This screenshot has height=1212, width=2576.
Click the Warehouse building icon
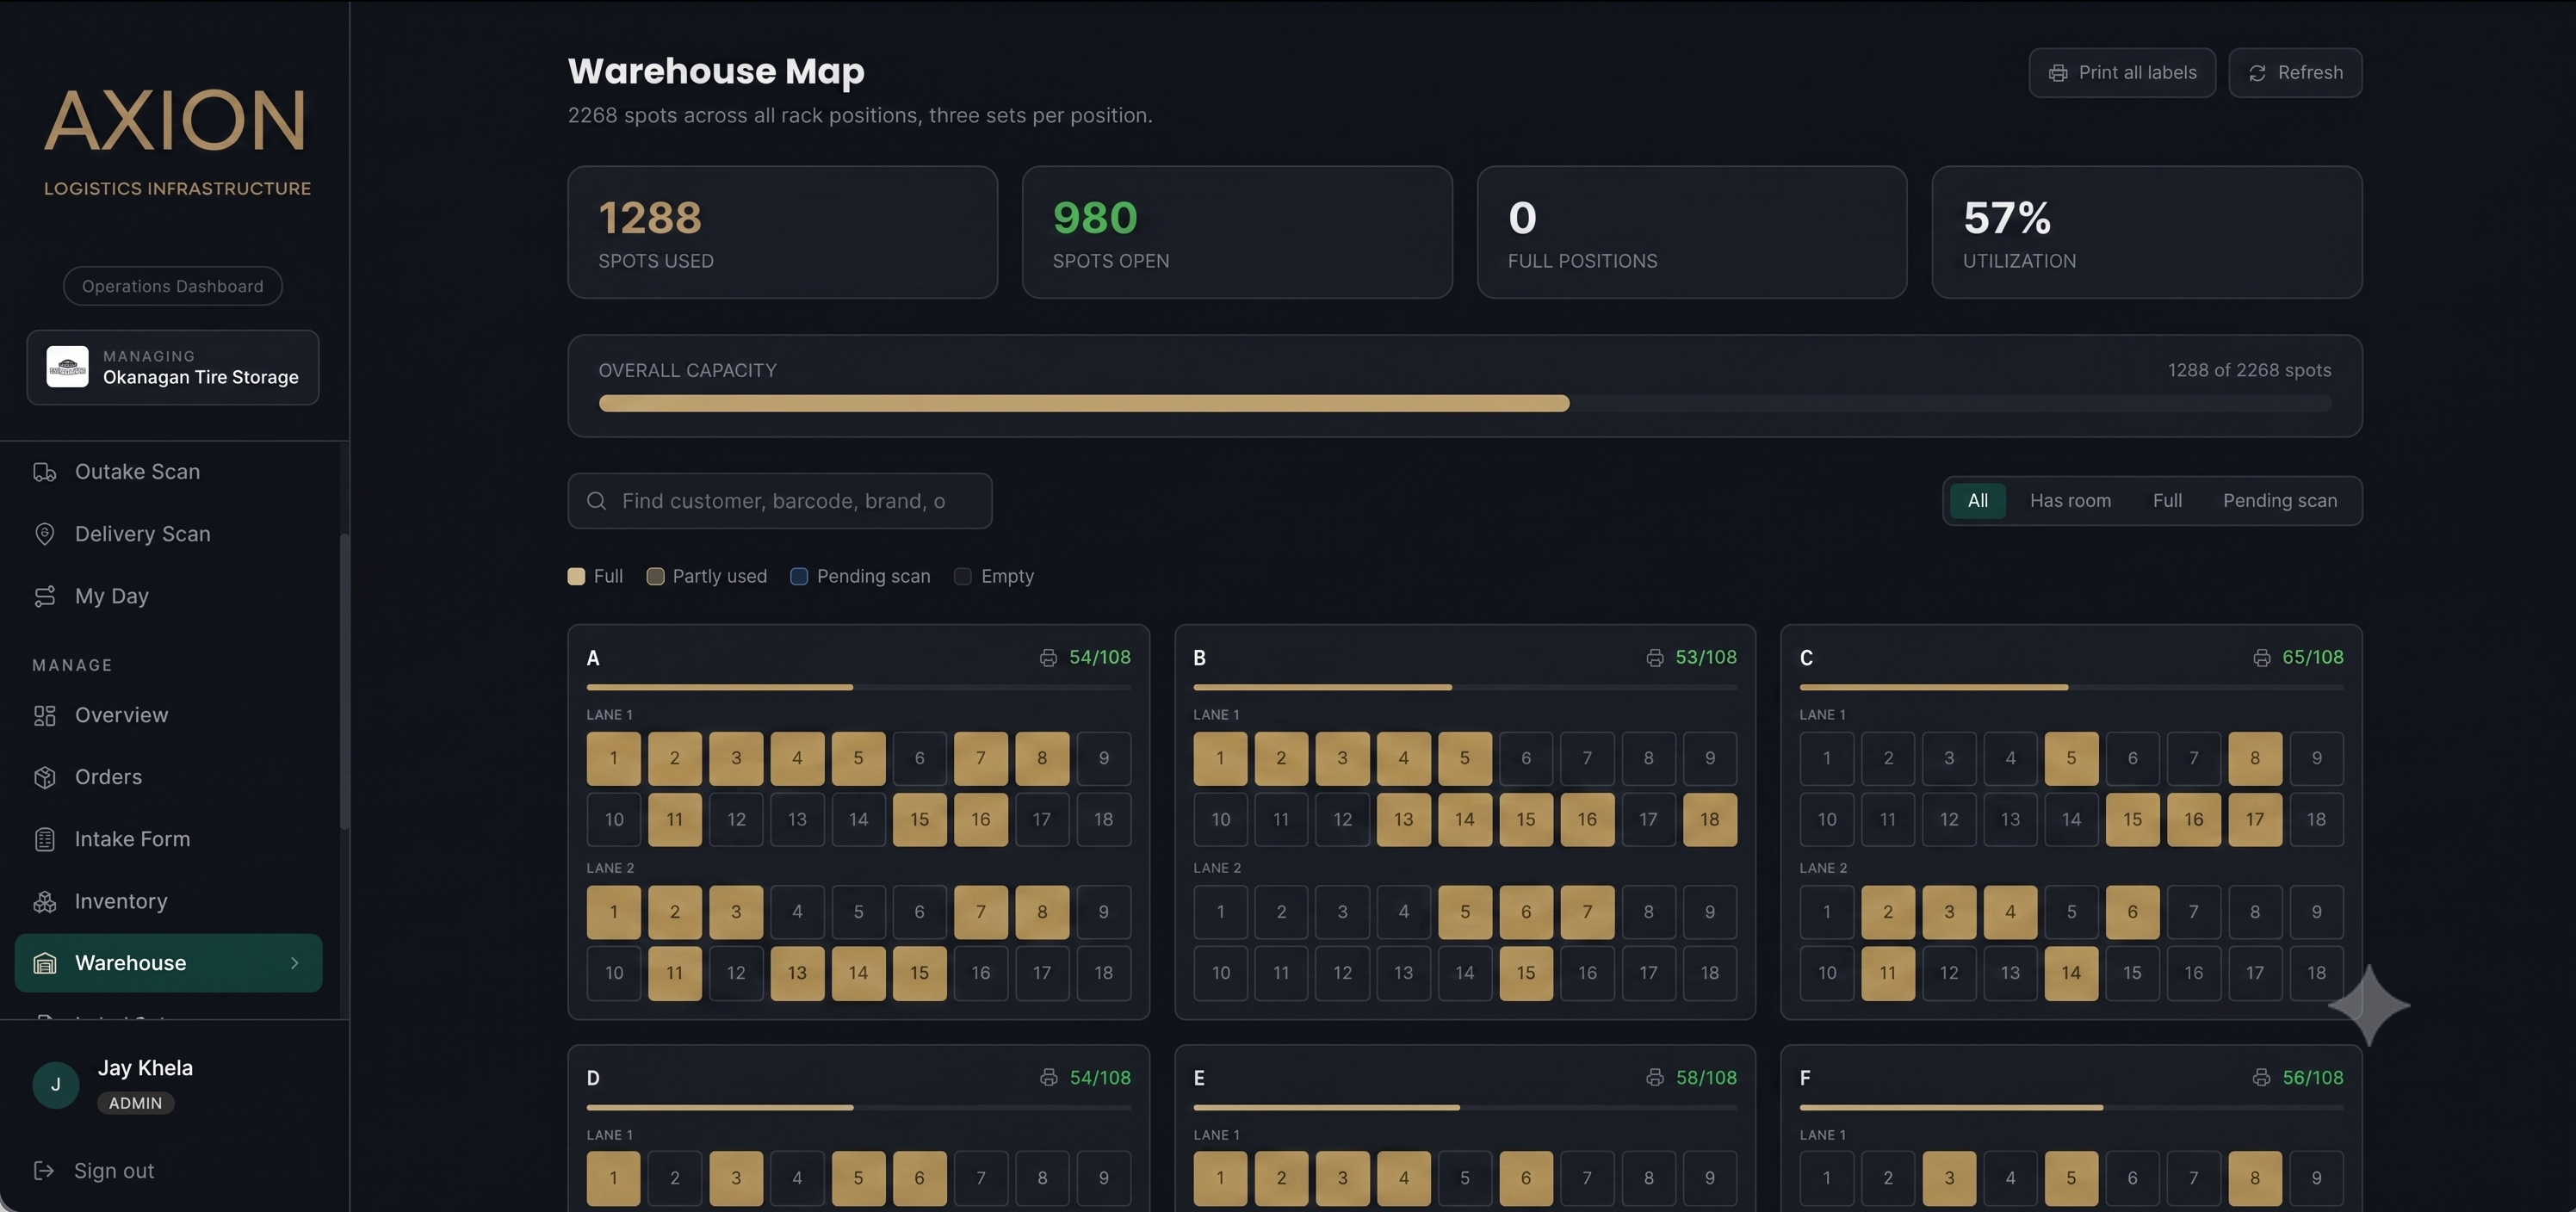(44, 963)
